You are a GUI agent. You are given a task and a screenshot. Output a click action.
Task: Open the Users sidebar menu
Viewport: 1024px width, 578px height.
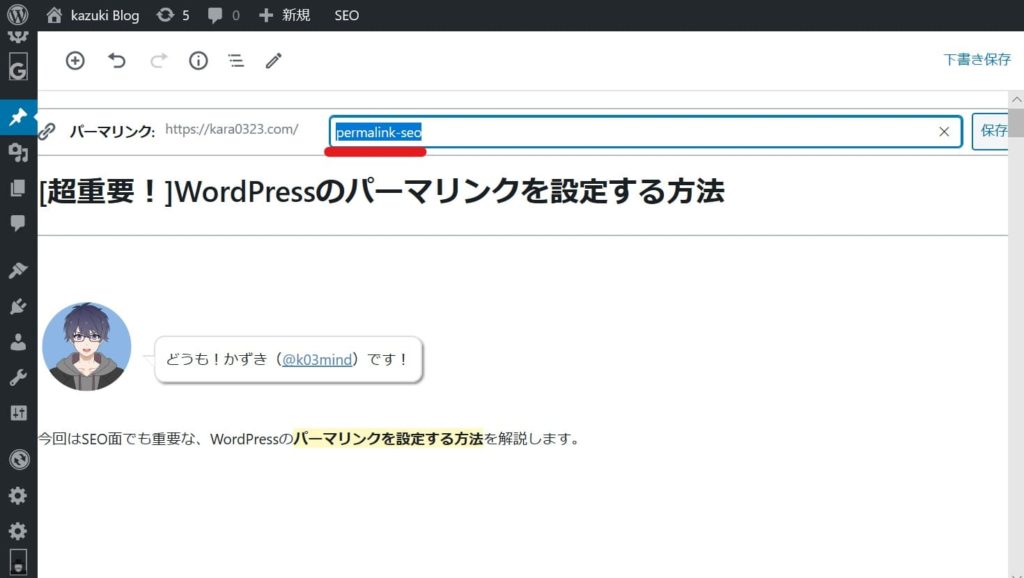[x=18, y=342]
